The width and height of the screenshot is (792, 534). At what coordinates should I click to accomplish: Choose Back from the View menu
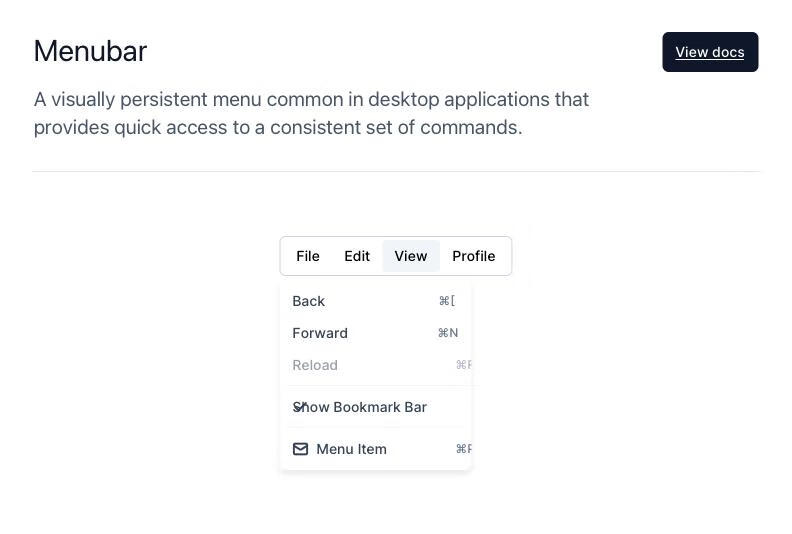(x=375, y=301)
